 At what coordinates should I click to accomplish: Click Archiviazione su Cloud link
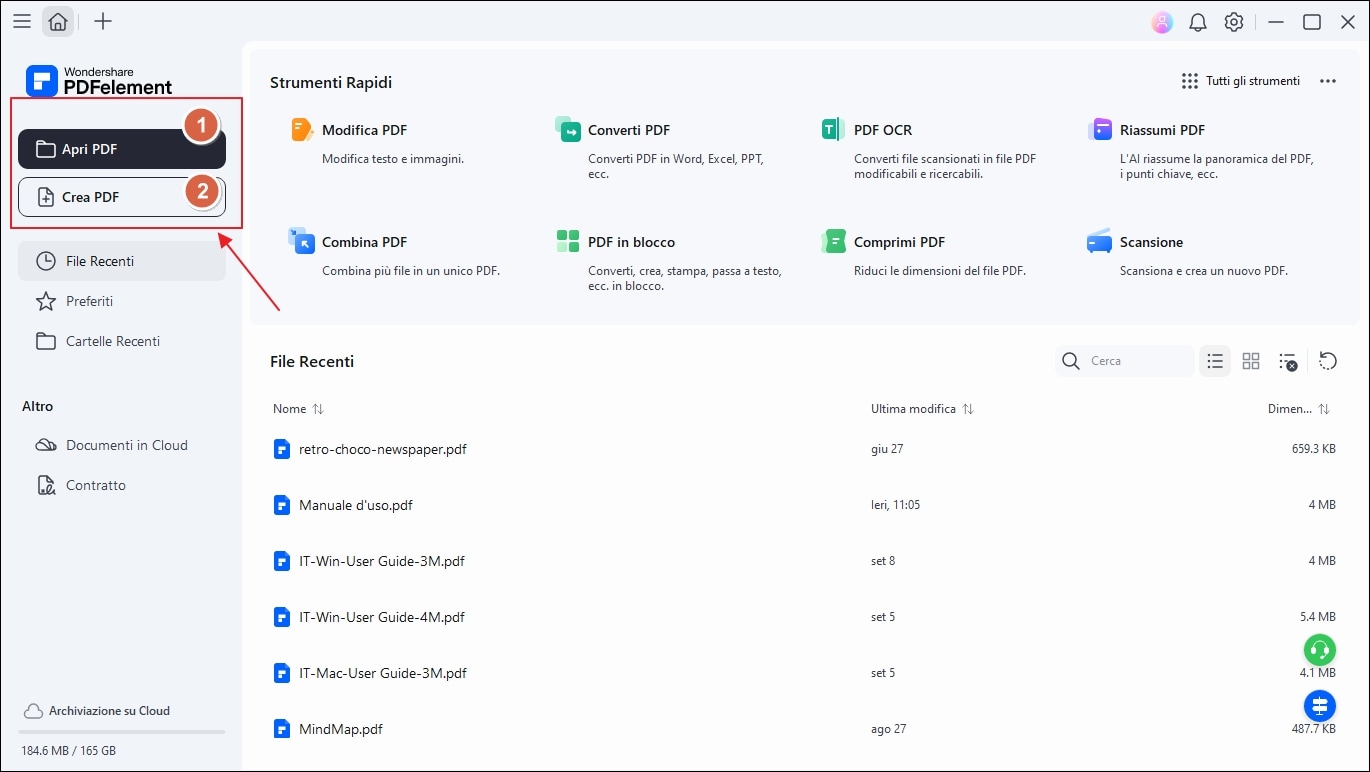coord(97,711)
